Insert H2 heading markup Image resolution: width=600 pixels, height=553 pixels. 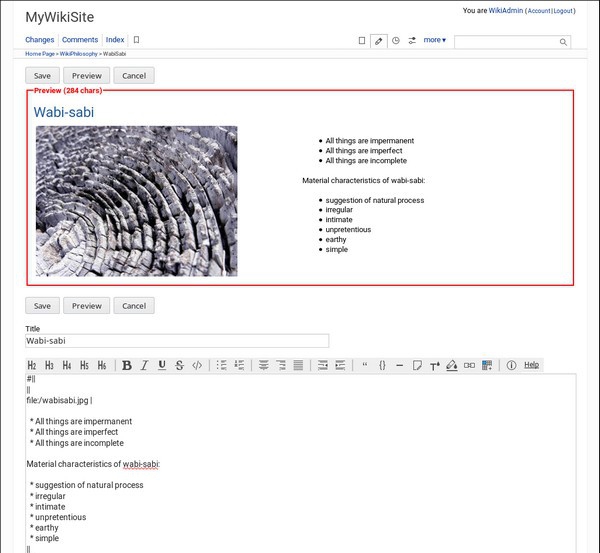tap(32, 366)
